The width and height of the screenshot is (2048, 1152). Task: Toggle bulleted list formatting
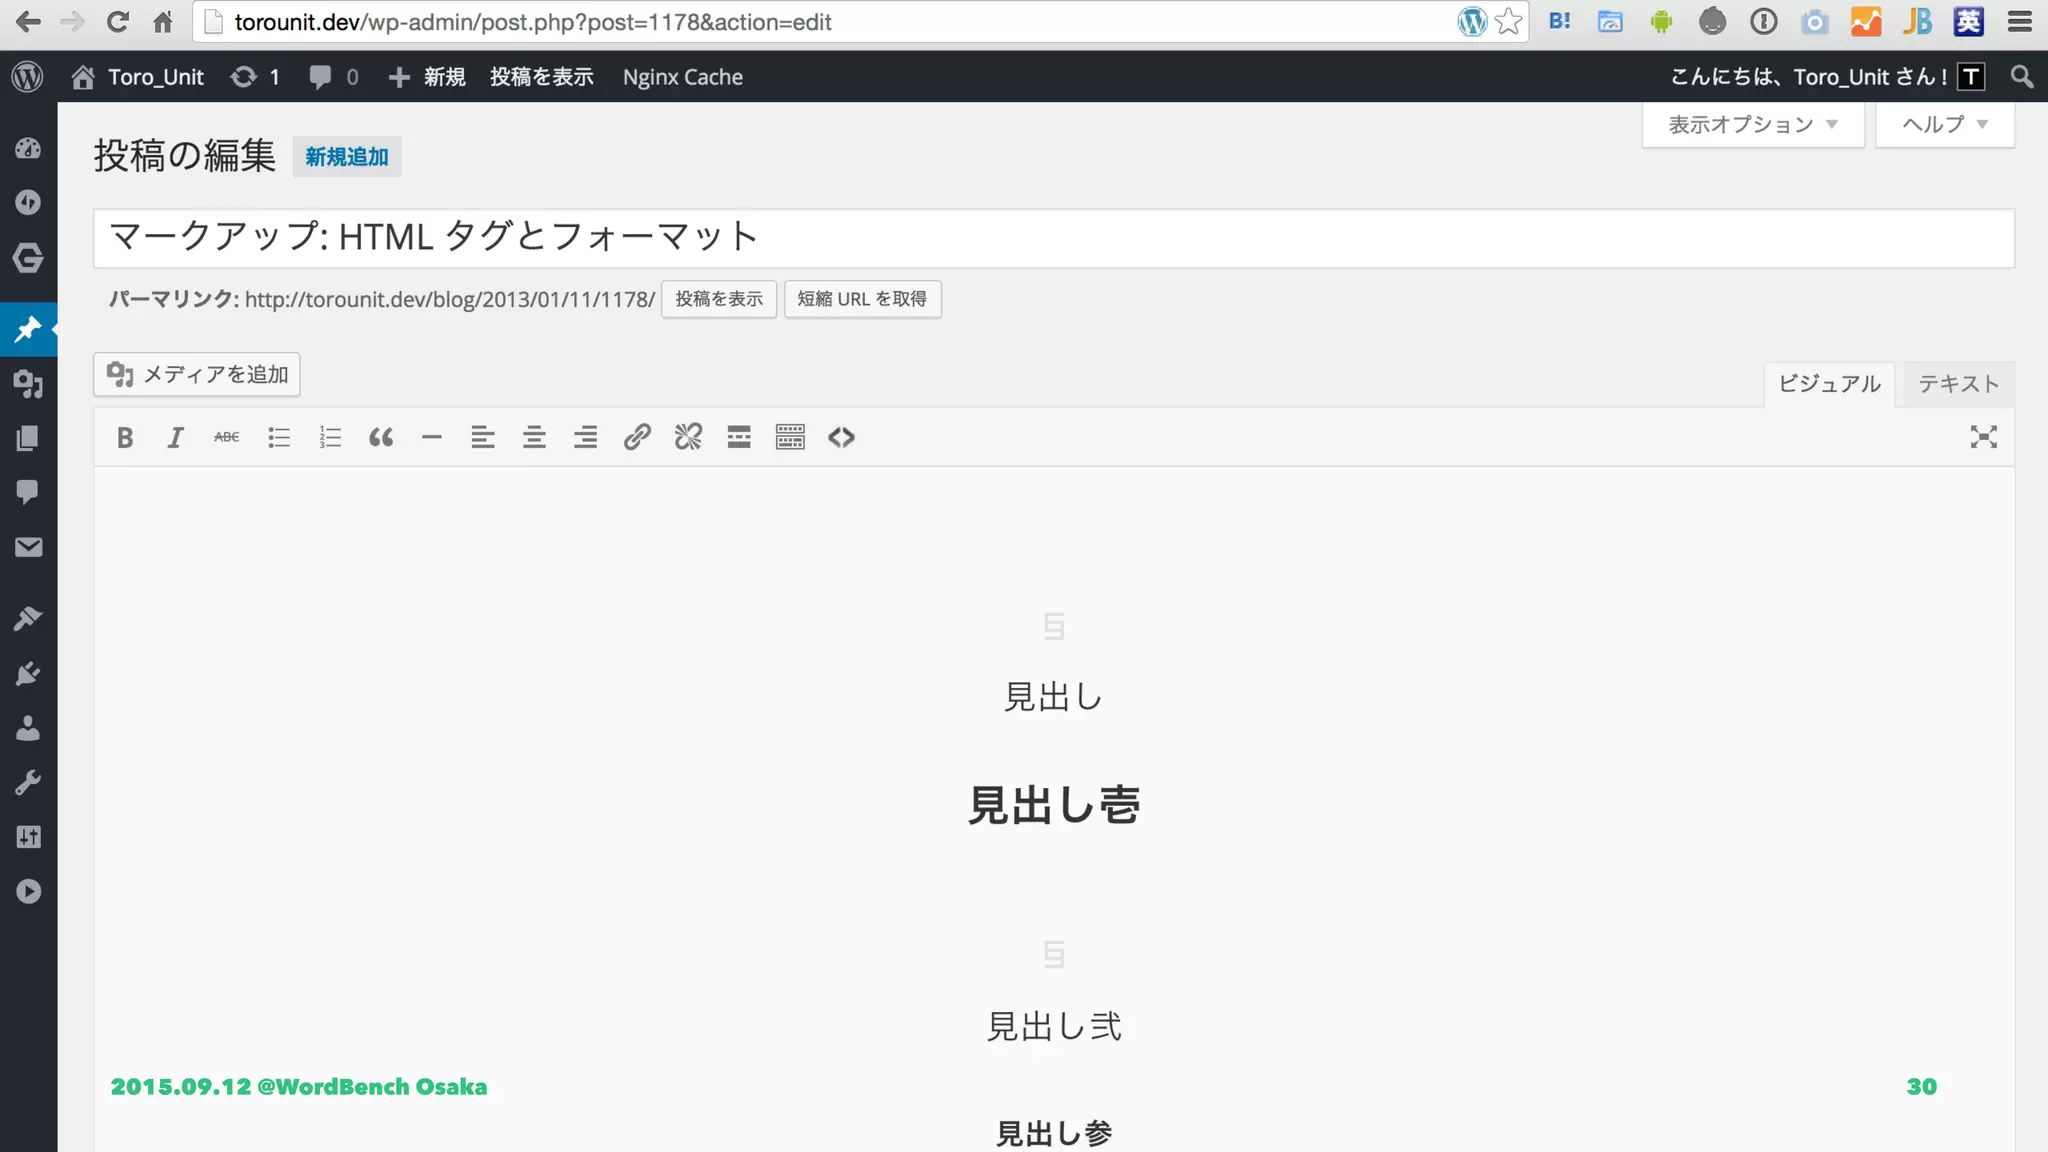click(278, 437)
